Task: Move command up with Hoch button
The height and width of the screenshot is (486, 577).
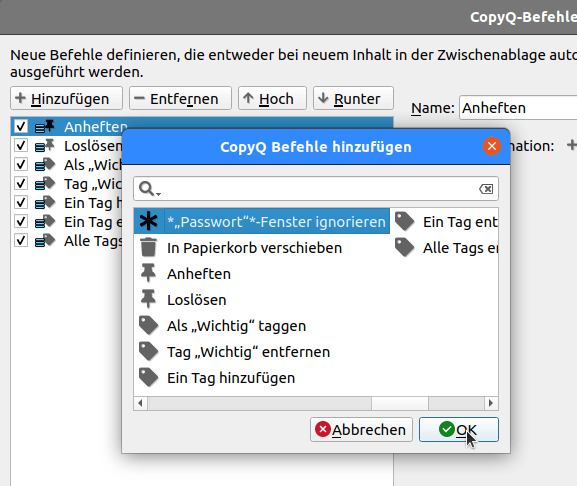Action: tap(272, 98)
